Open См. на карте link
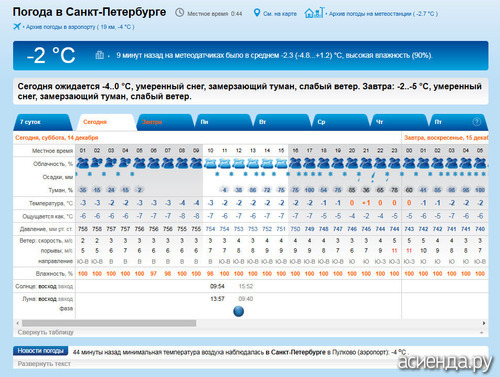Image resolution: width=500 pixels, height=377 pixels. [x=280, y=14]
